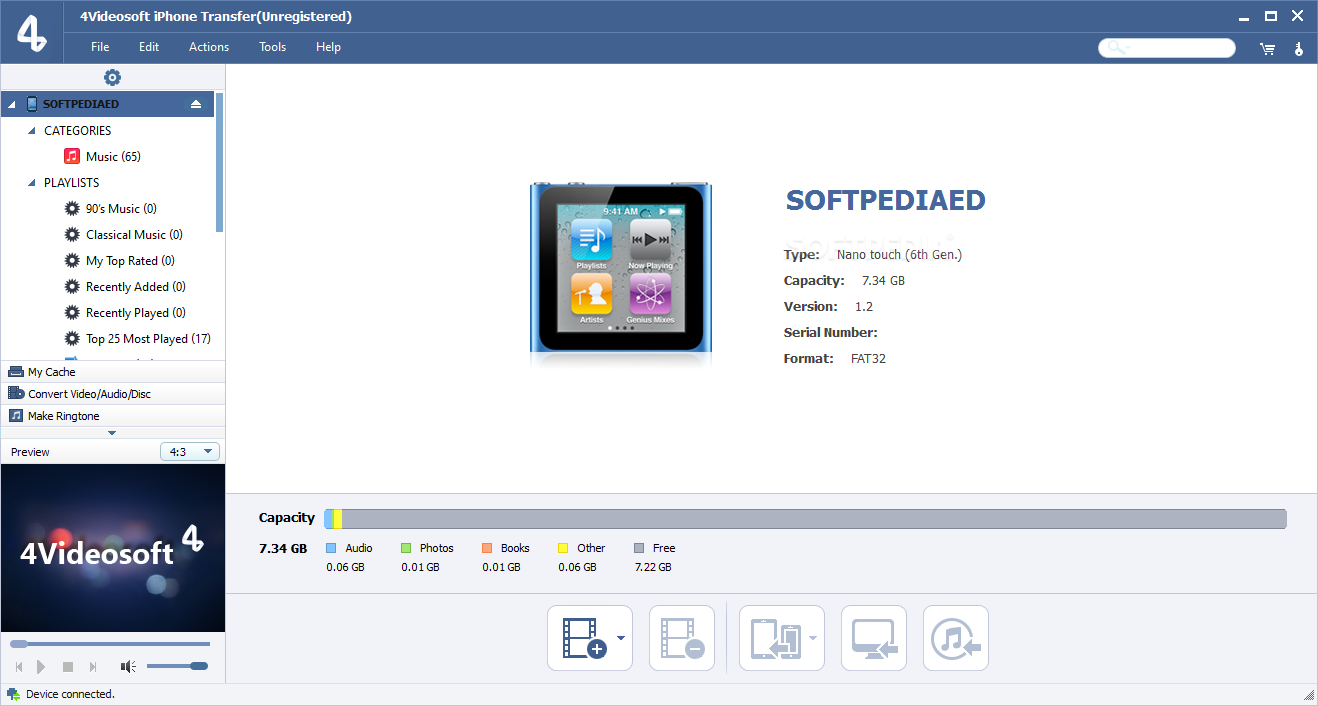The height and width of the screenshot is (706, 1318).
Task: Click the sidebar vertical scrollbar
Action: [220, 162]
